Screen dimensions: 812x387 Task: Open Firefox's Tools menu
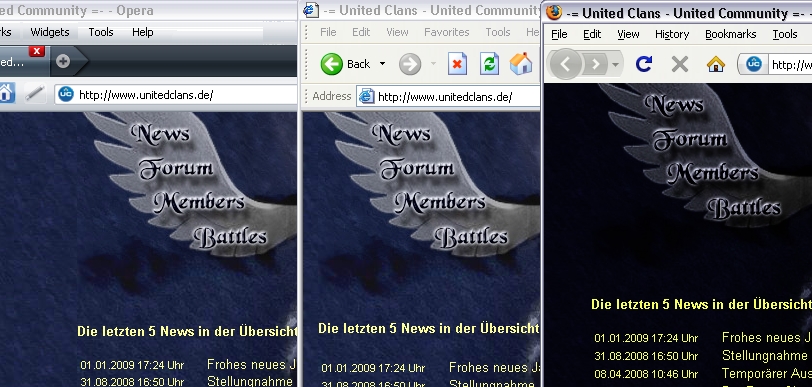coord(785,34)
